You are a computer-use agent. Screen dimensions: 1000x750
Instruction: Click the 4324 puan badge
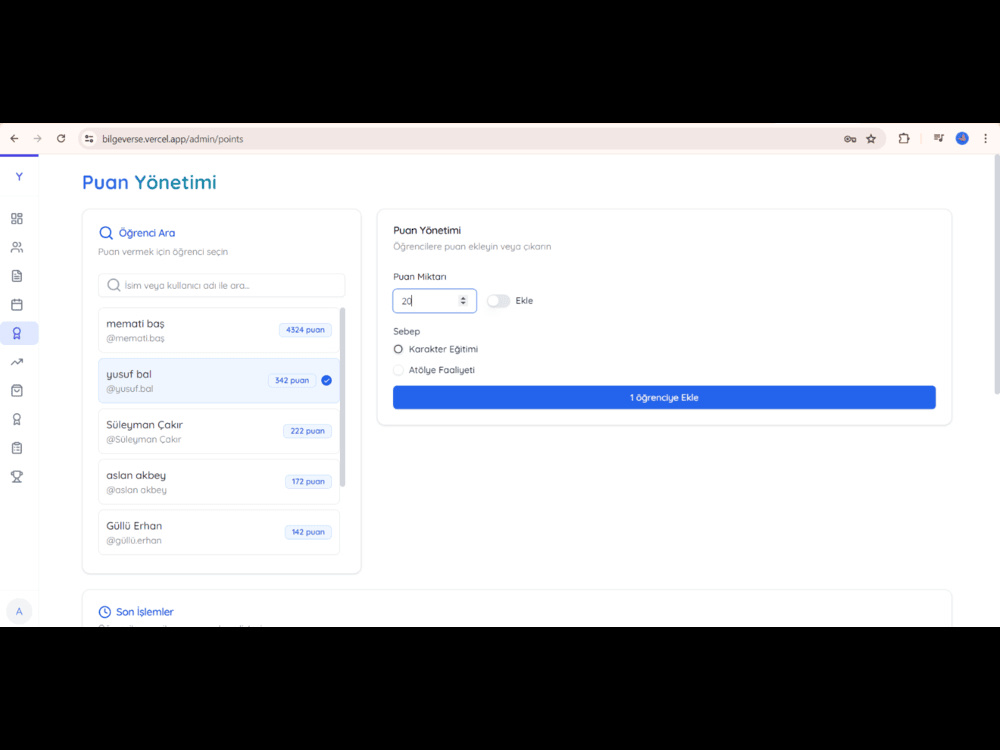[x=305, y=330]
